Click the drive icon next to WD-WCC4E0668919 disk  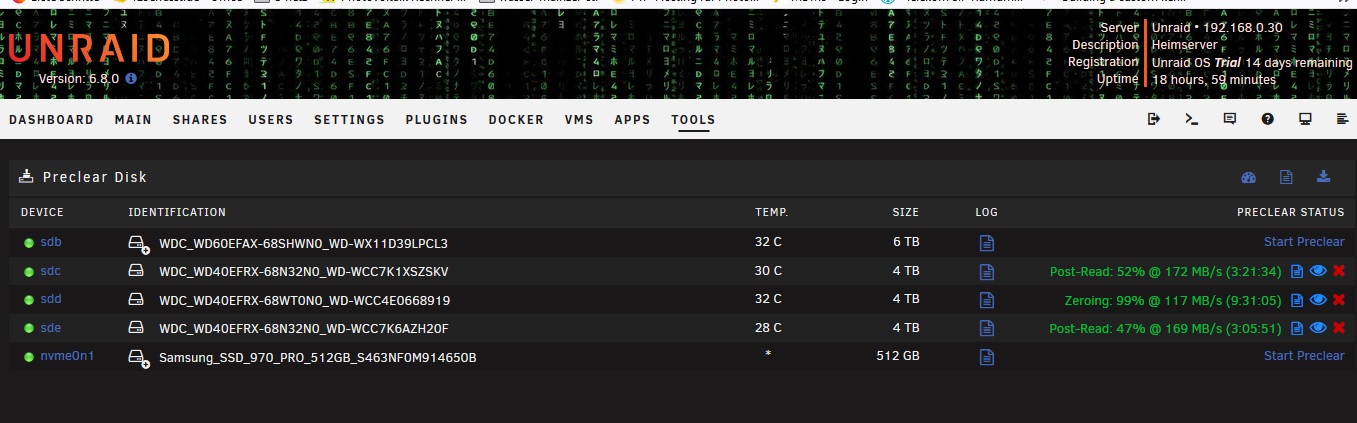[x=137, y=299]
